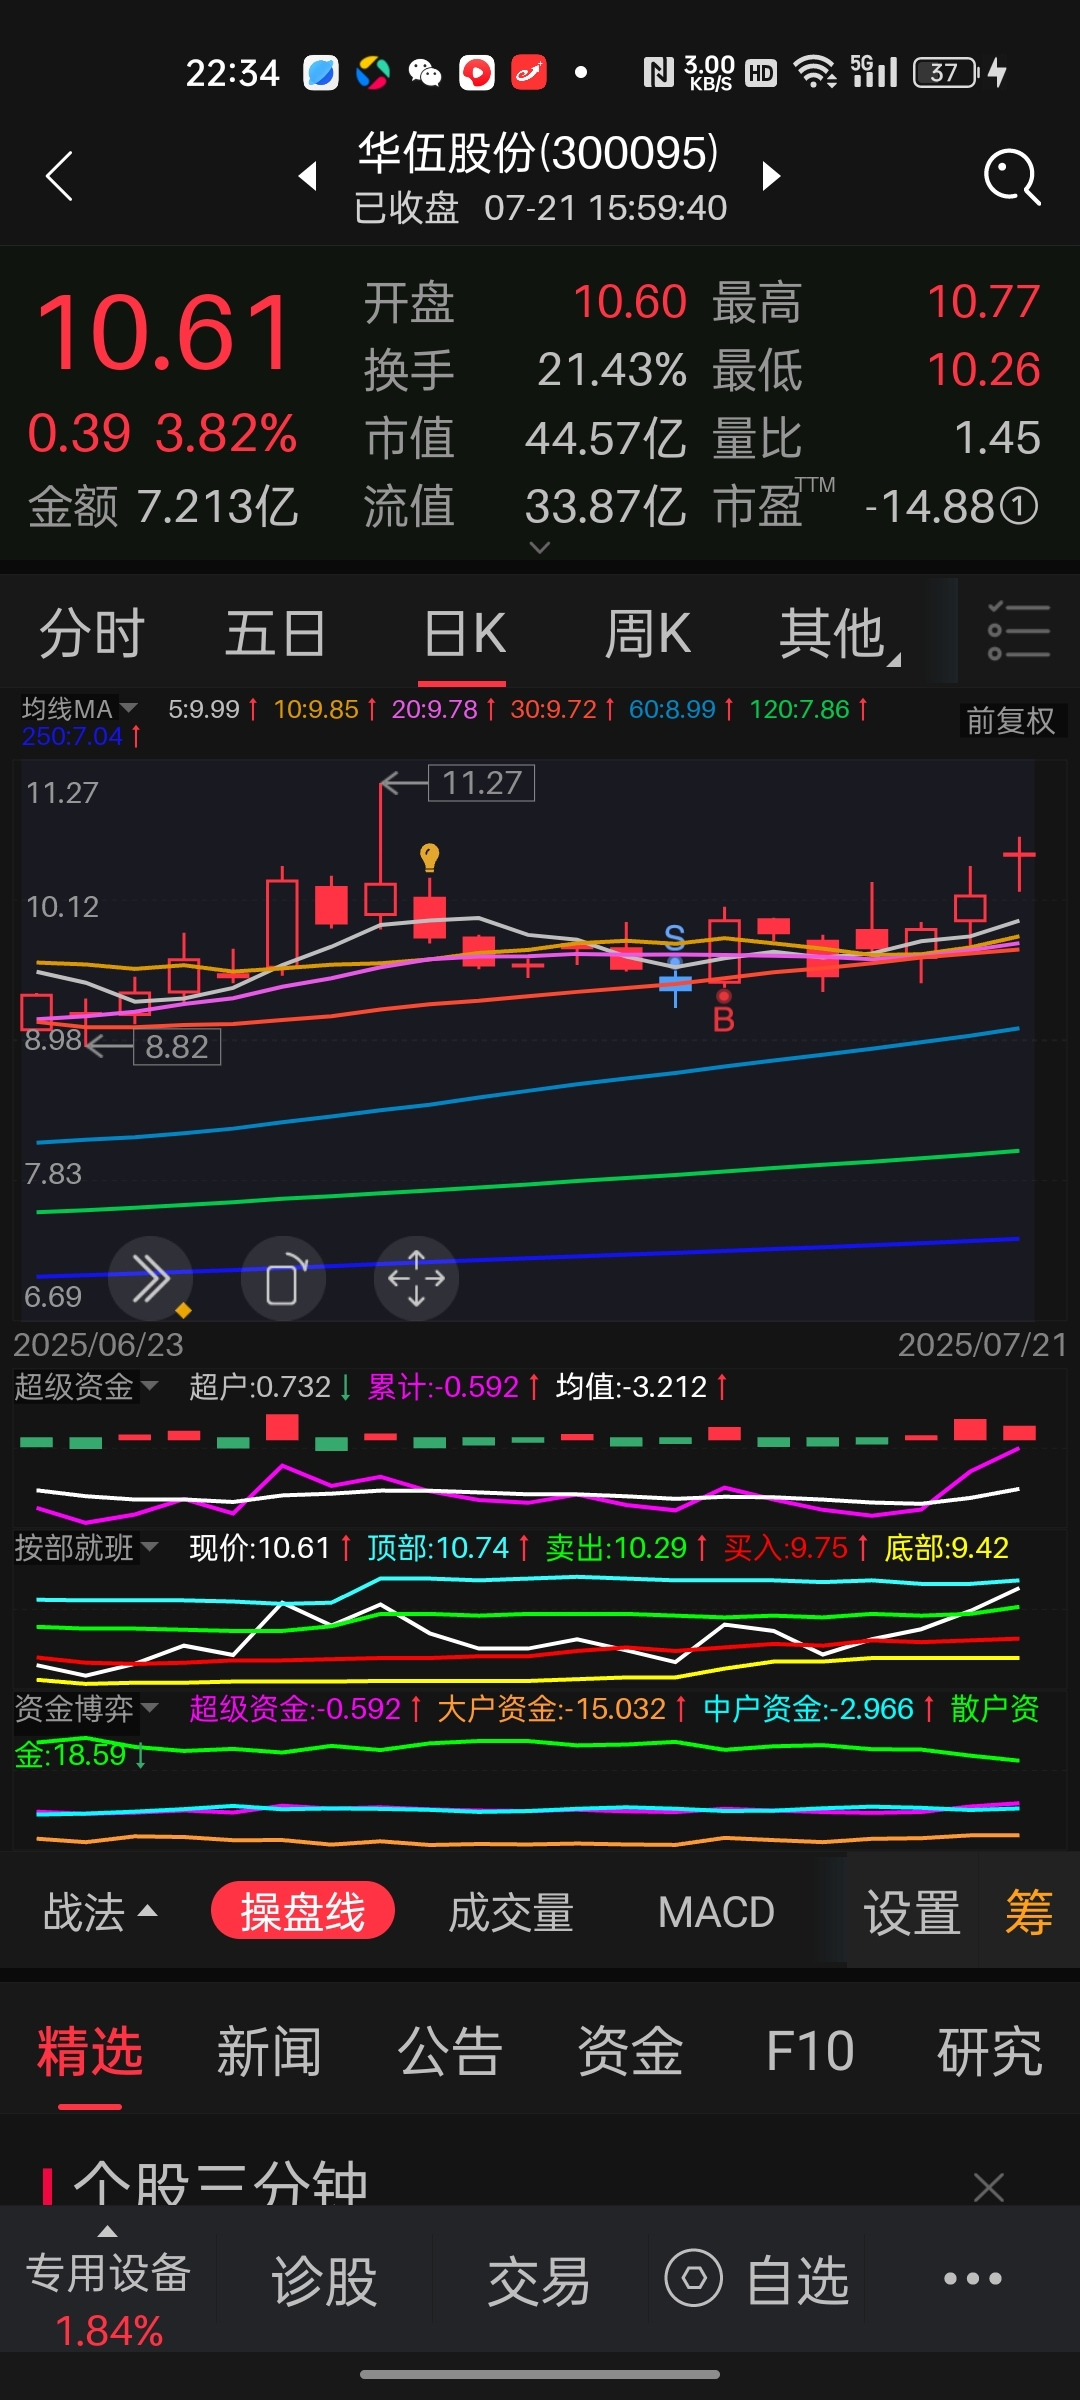The image size is (1080, 2400).
Task: Tap the S sell marker on chart
Action: coord(675,937)
